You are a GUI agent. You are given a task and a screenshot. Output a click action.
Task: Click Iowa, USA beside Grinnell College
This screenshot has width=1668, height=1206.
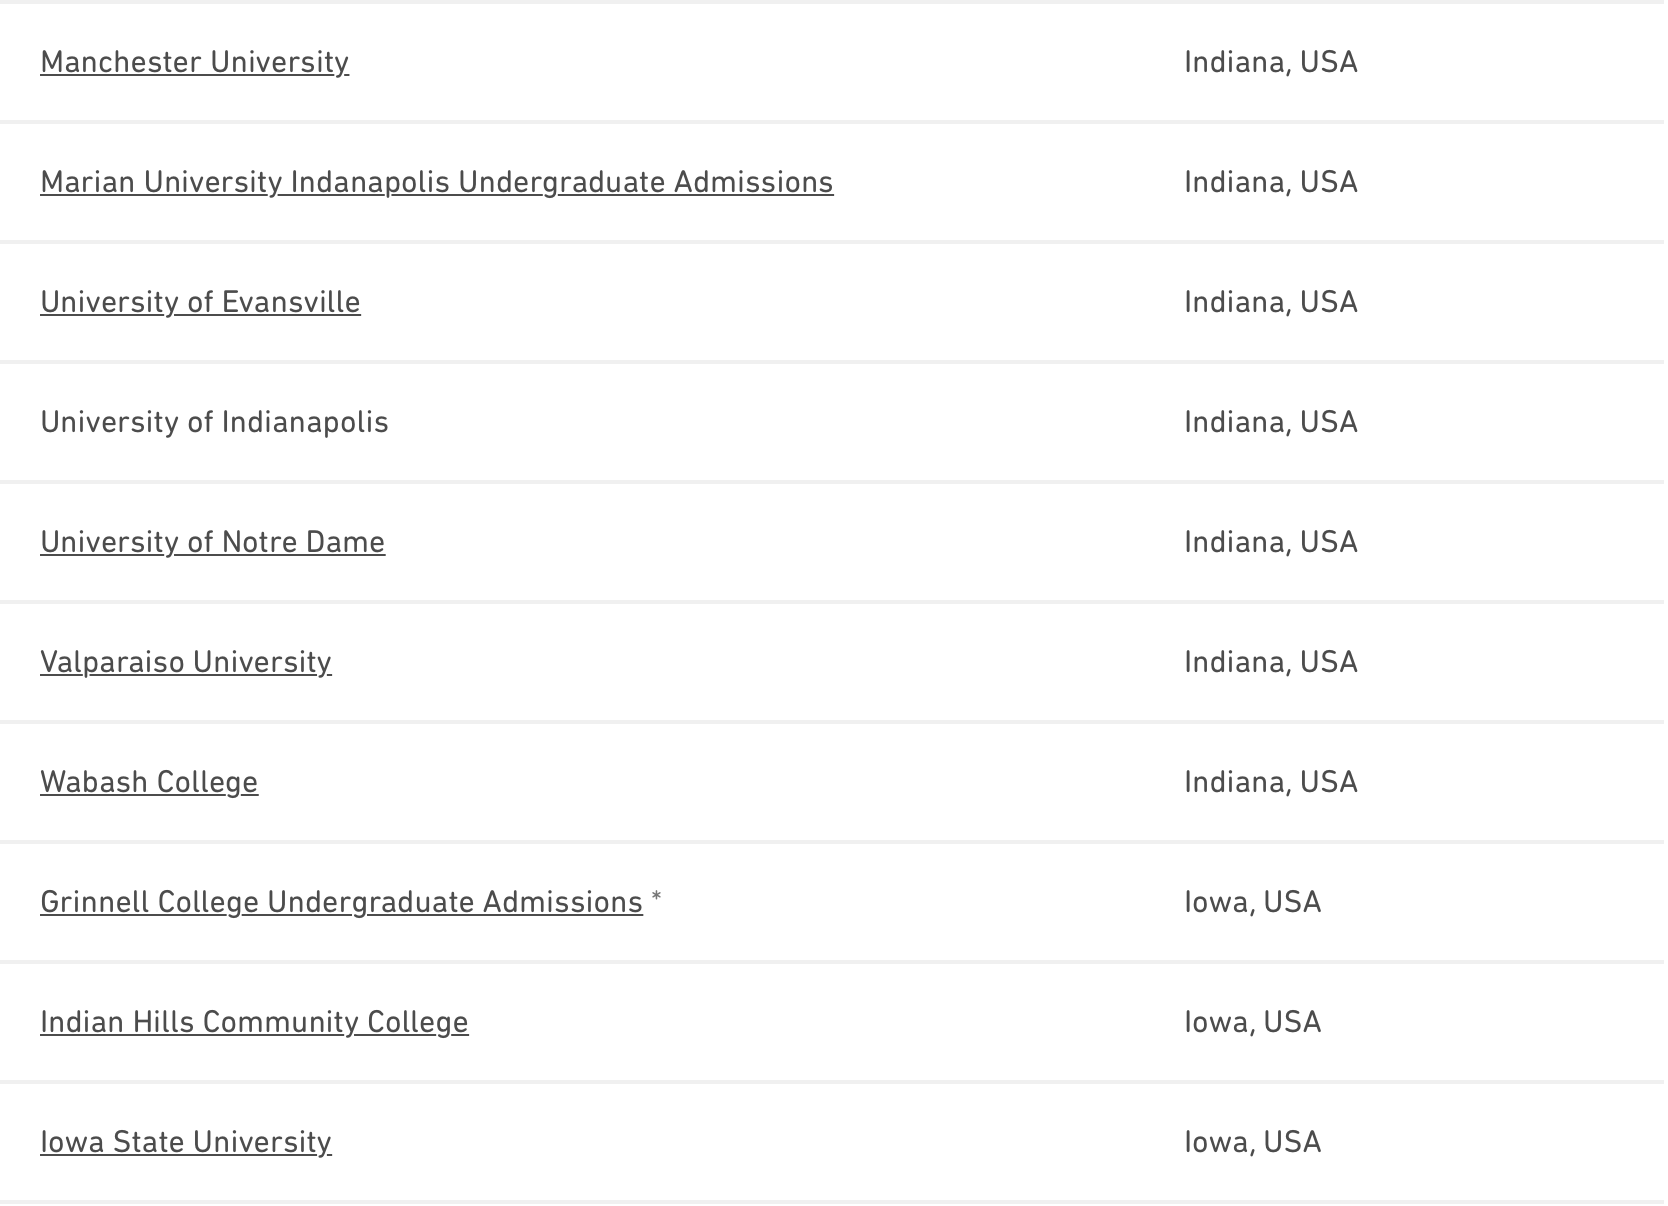(x=1252, y=902)
